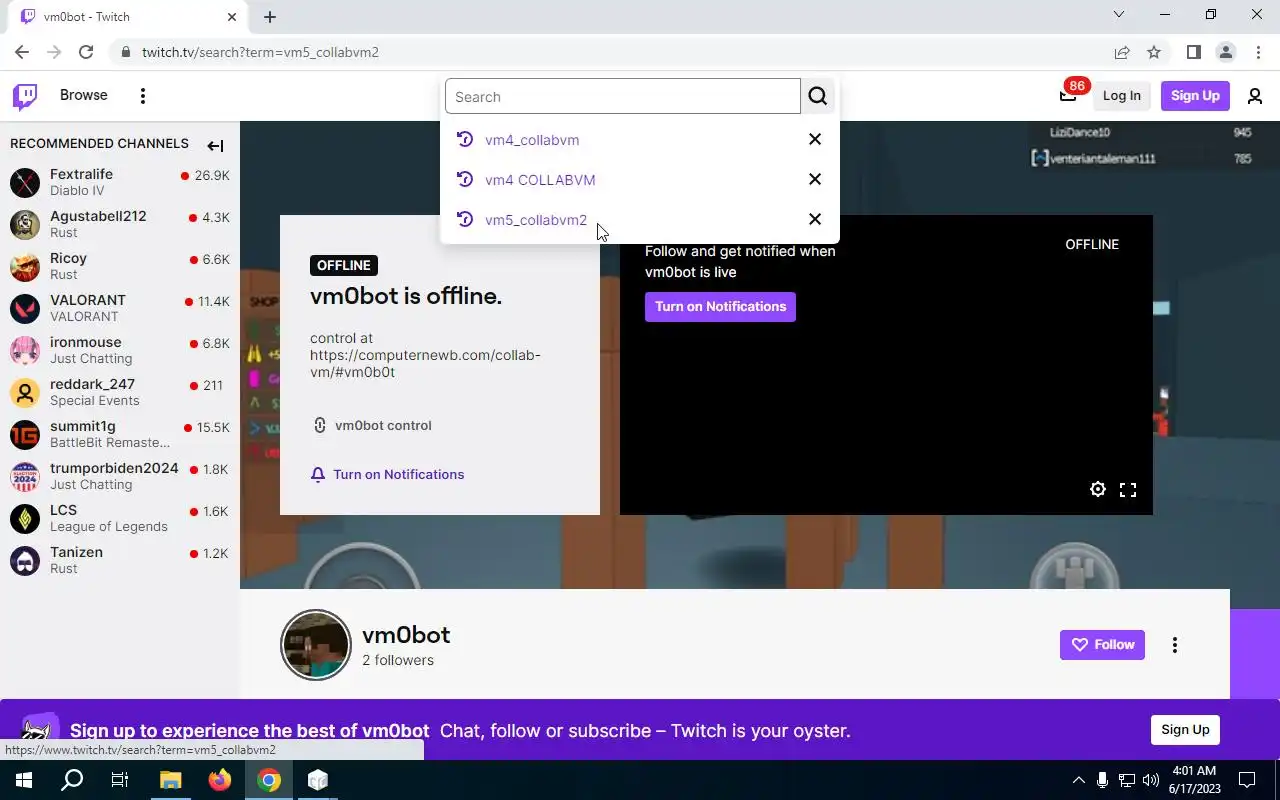Bookmark this page with star icon

tap(1154, 52)
